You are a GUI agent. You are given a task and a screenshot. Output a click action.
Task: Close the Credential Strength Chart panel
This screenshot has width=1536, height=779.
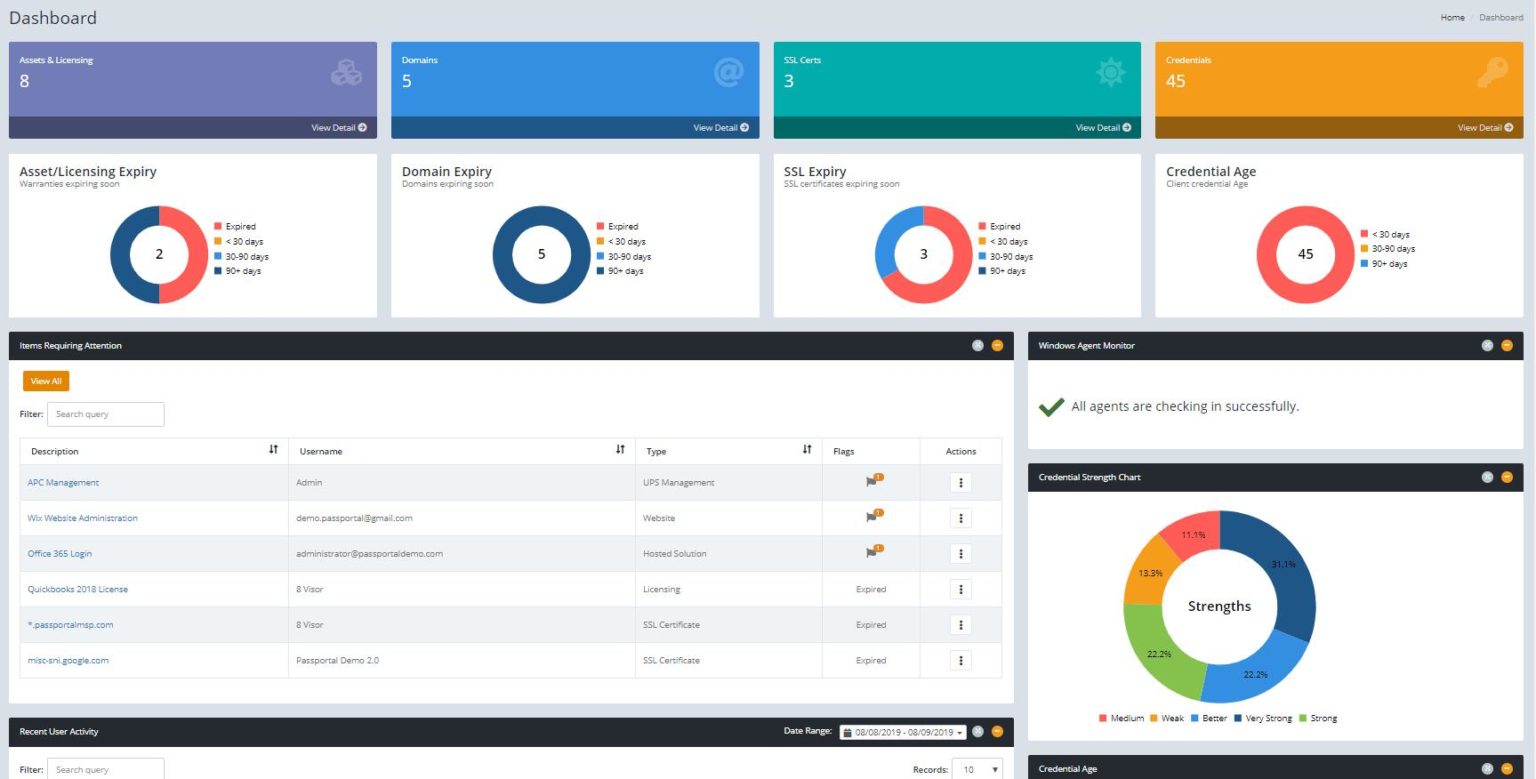[x=1487, y=477]
